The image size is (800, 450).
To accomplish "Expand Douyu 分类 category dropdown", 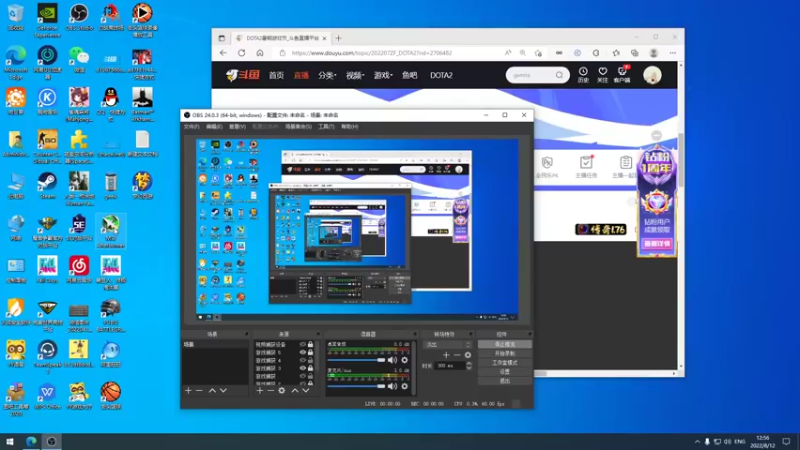I will 327,75.
